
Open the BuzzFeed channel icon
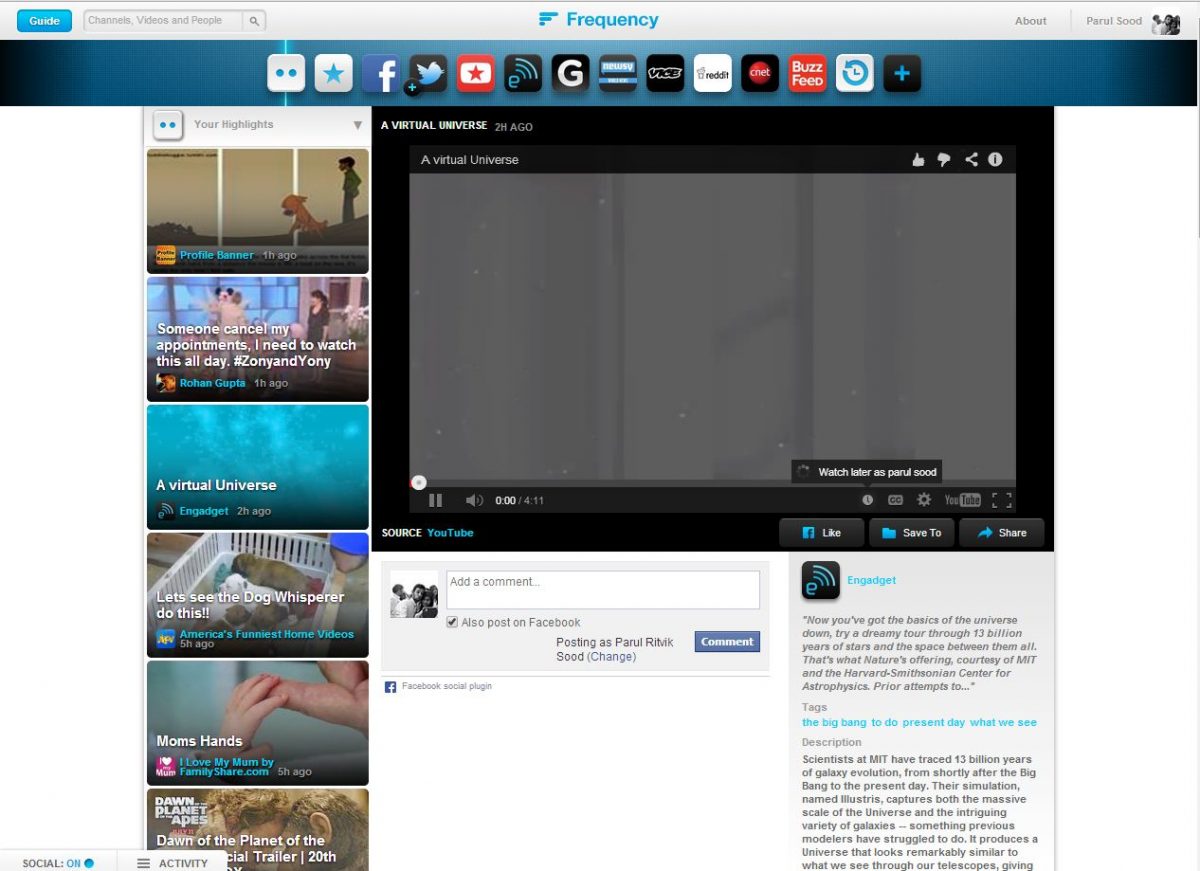[x=807, y=73]
